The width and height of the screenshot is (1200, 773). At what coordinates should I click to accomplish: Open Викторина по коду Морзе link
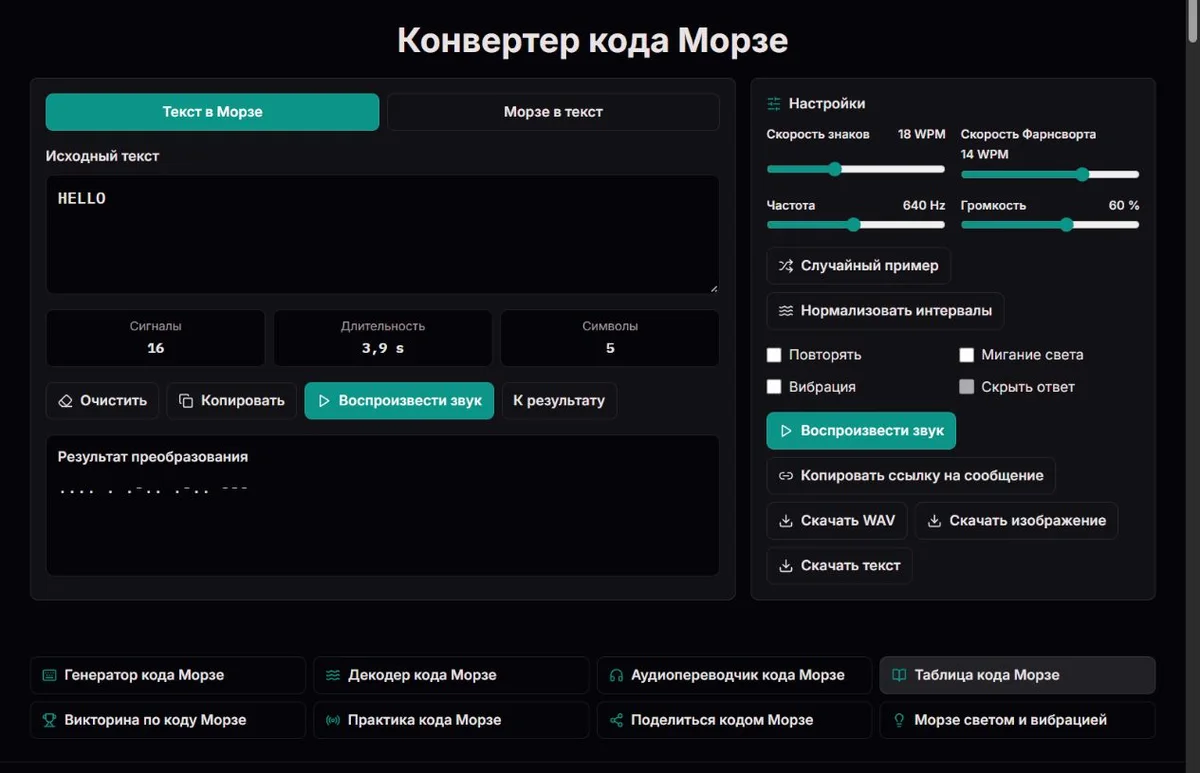(168, 720)
